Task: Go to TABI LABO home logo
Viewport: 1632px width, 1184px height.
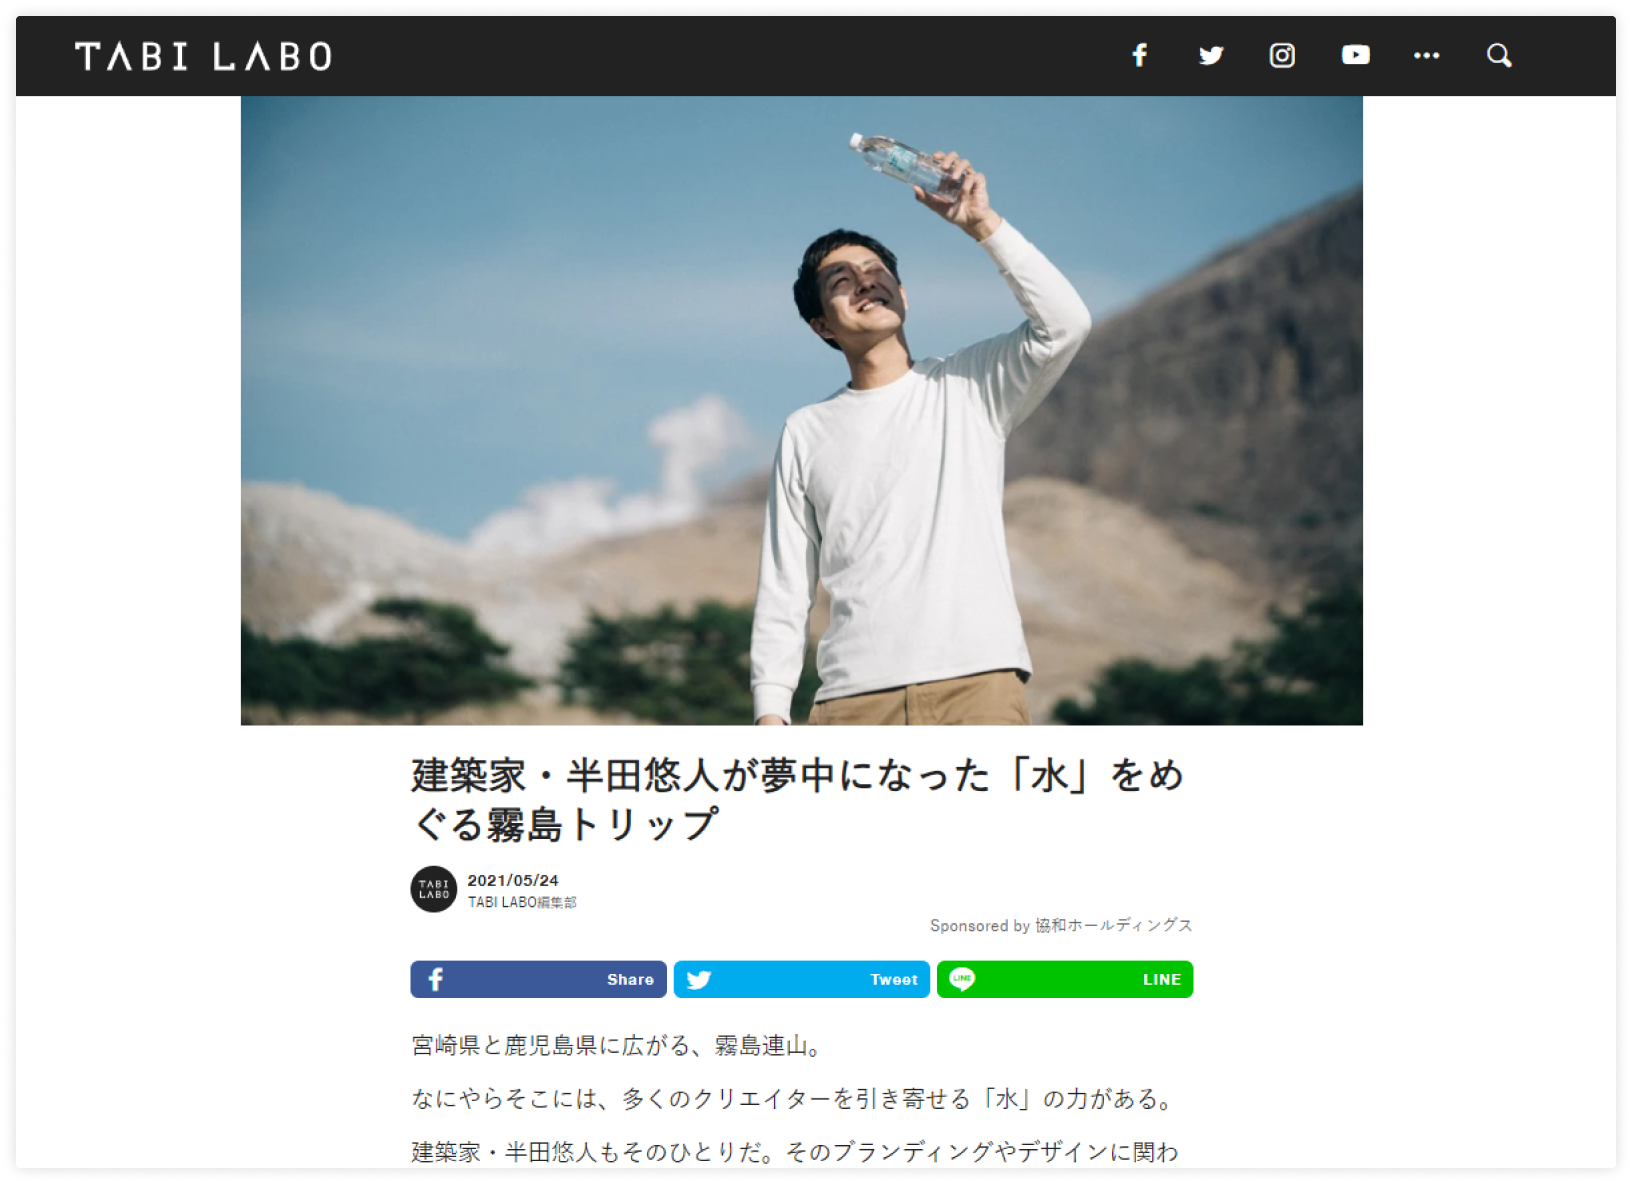Action: pyautogui.click(x=203, y=56)
